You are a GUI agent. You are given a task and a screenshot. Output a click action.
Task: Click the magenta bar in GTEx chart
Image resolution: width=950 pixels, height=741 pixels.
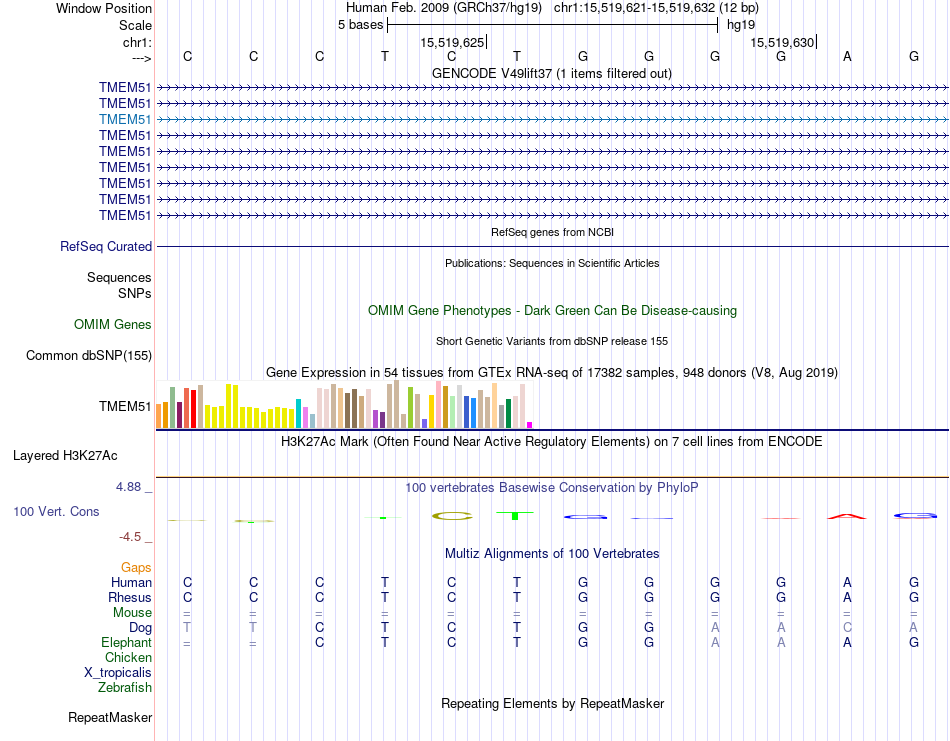click(530, 425)
